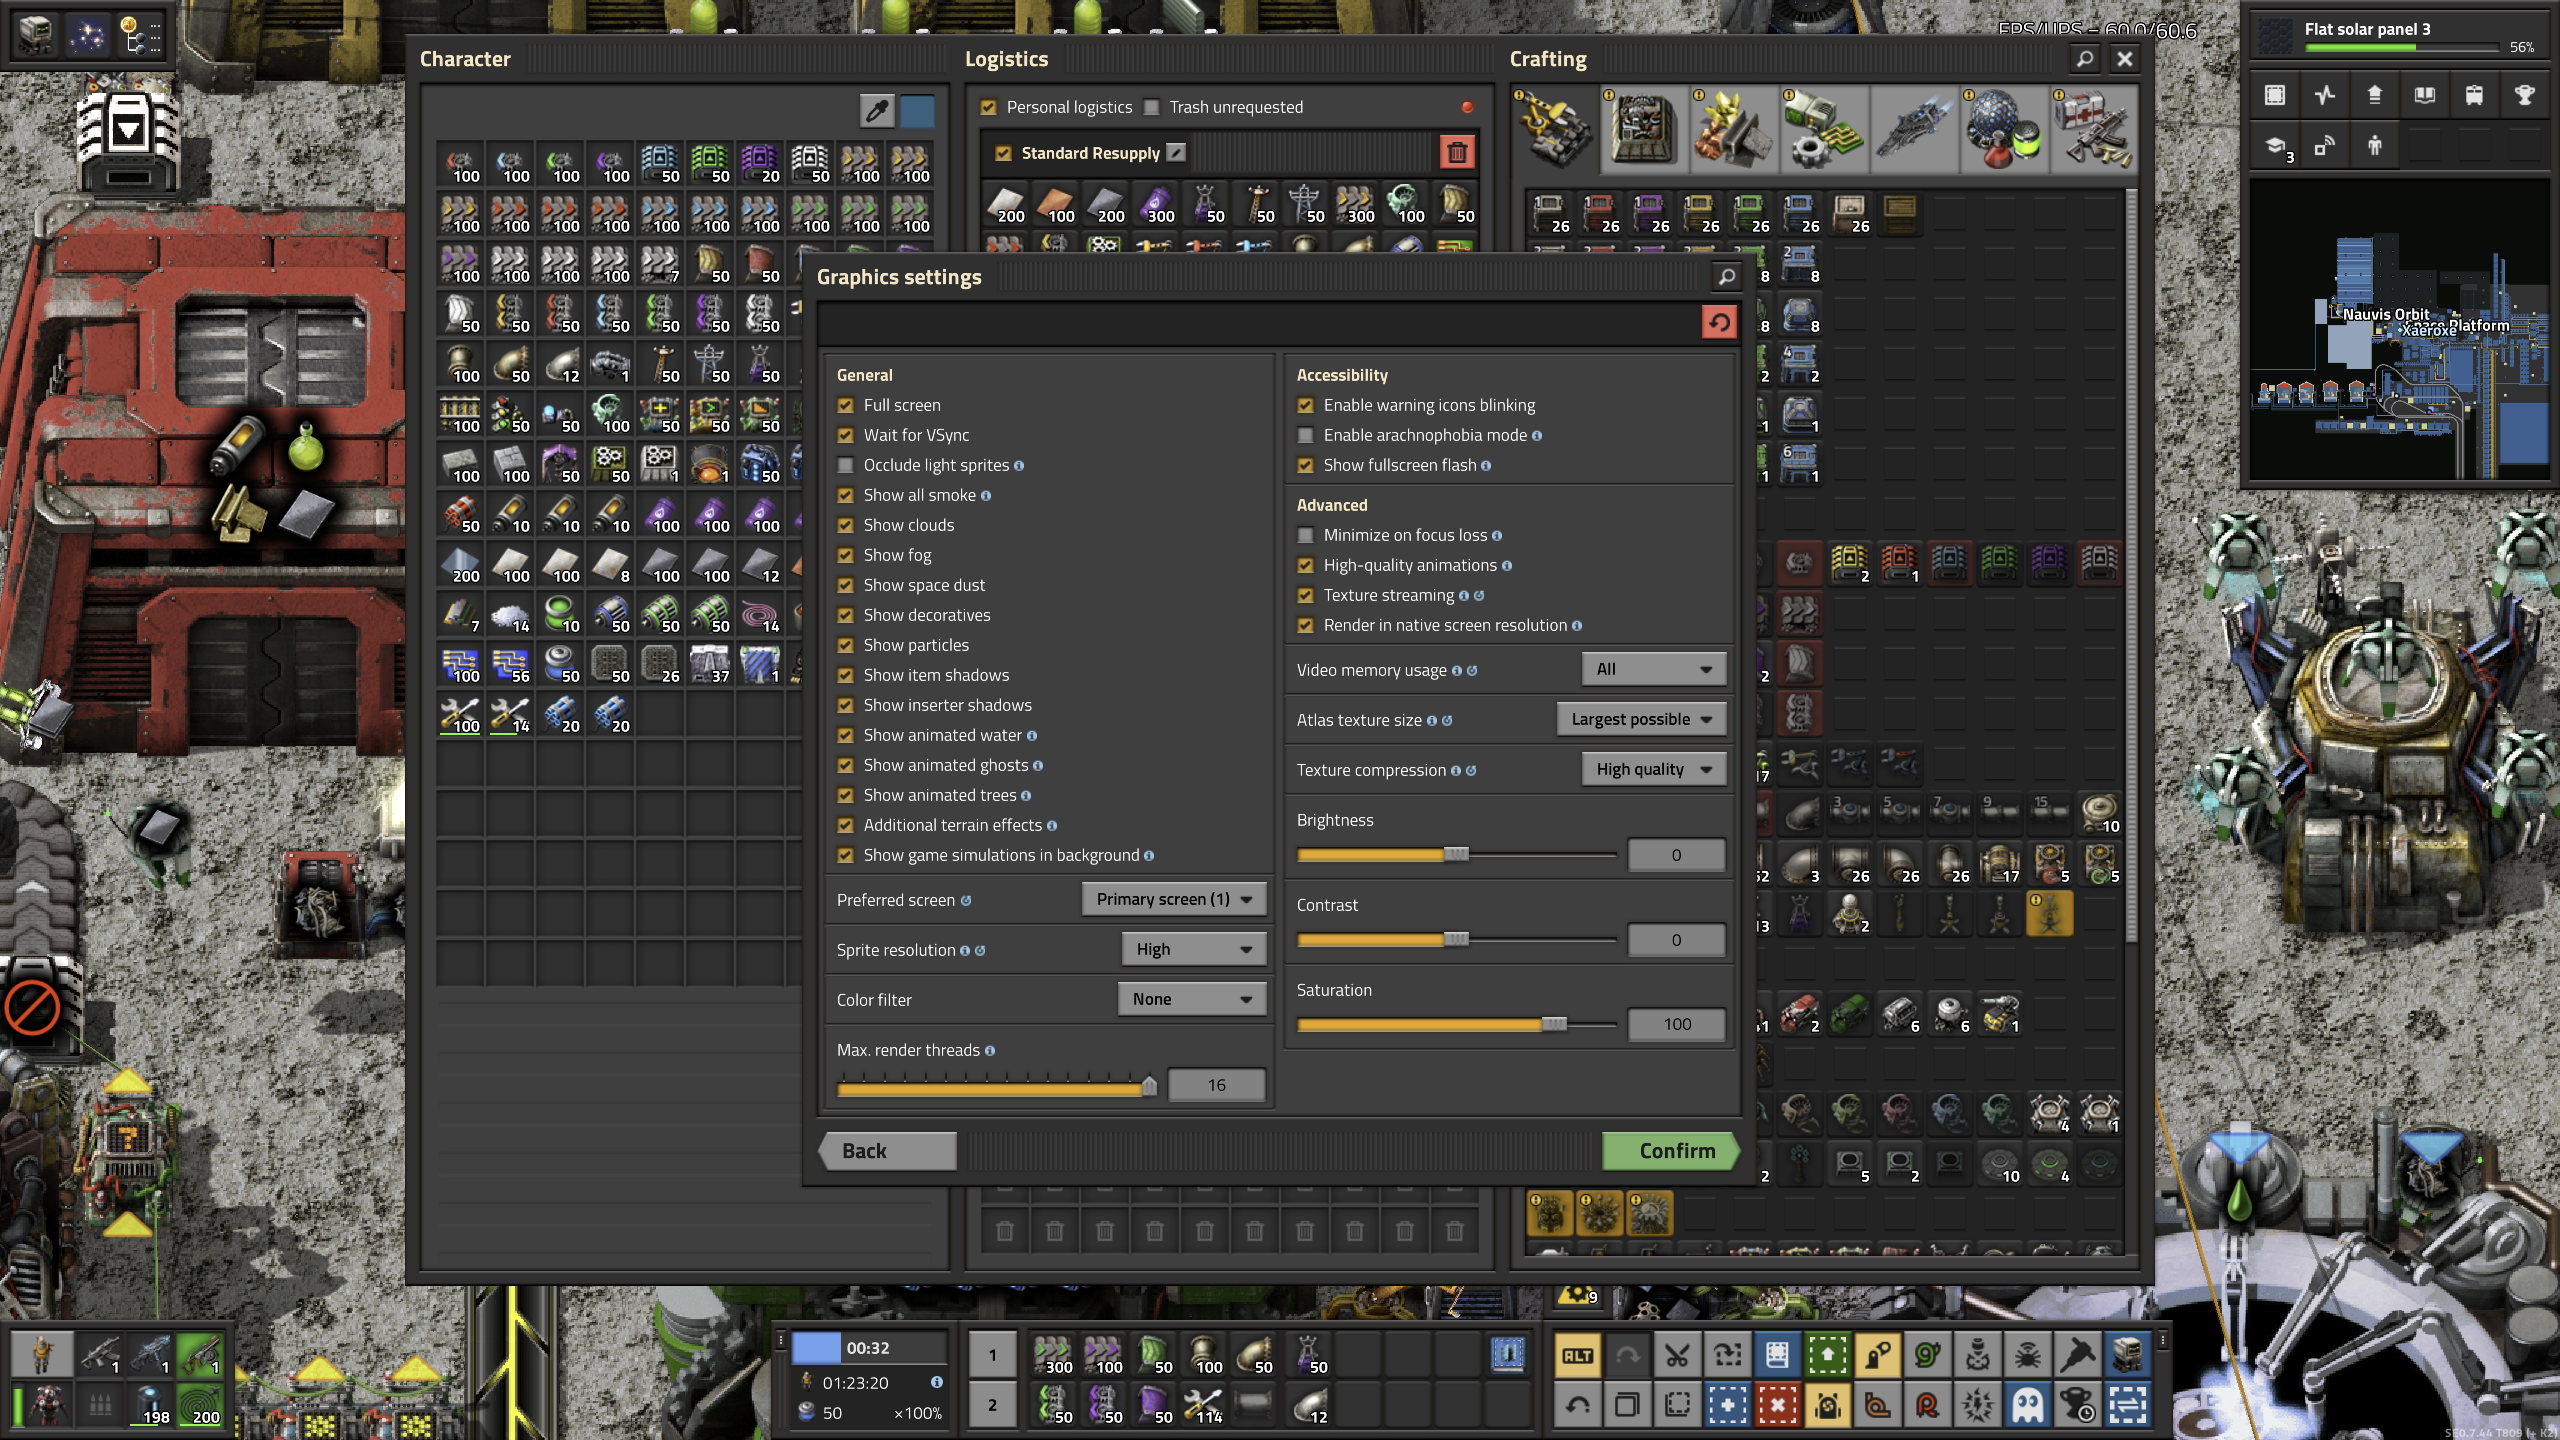The image size is (2560, 1440).
Task: Click the Max. render threads slider handle
Action: tap(1149, 1085)
